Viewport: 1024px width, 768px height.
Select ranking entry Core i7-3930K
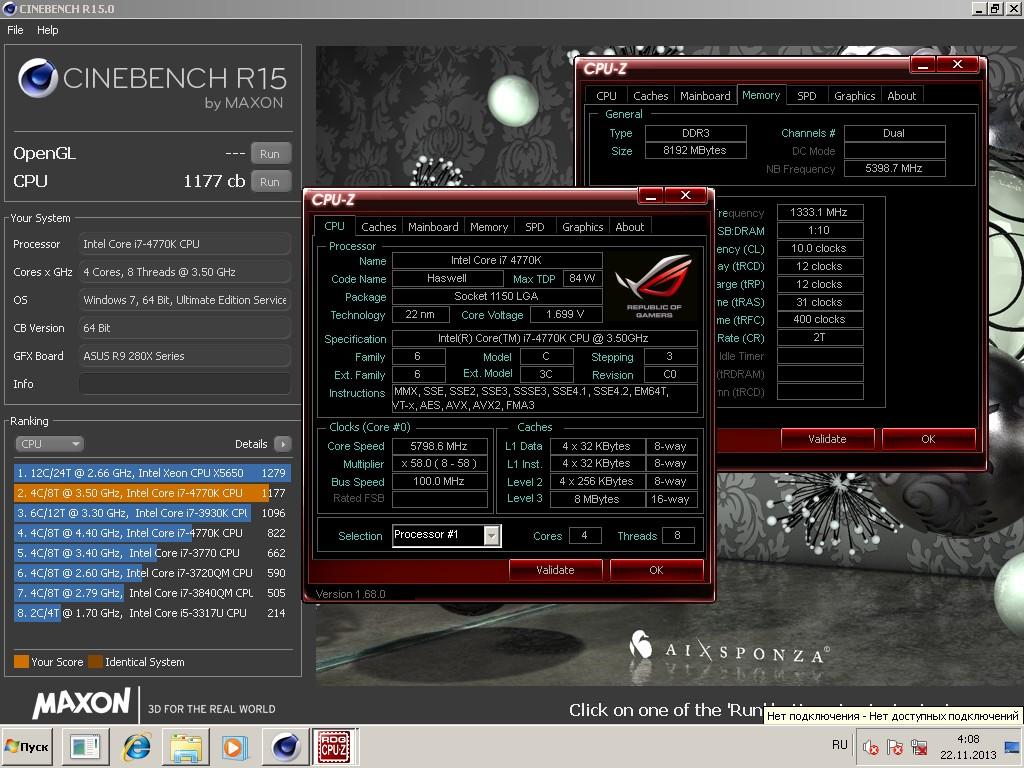coord(152,513)
